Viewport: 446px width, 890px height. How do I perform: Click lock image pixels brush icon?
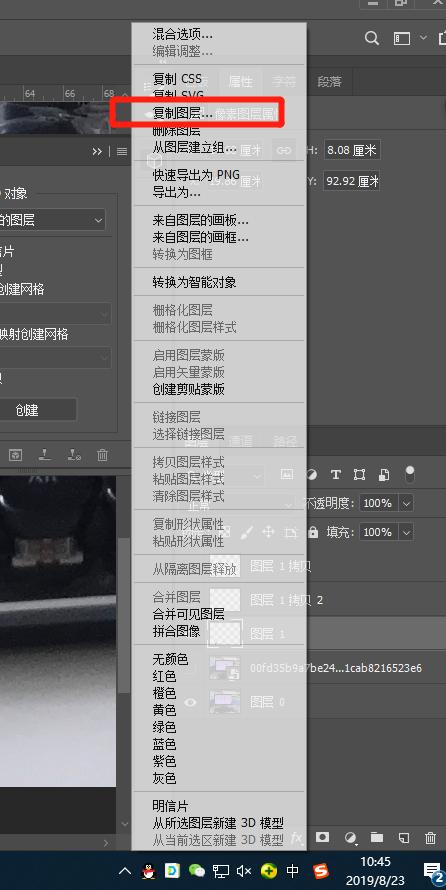[x=247, y=532]
